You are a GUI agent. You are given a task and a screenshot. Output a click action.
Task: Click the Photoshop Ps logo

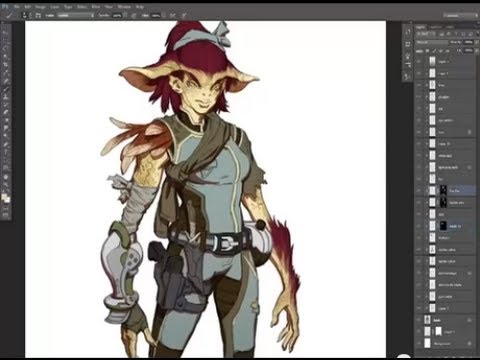[5, 6]
